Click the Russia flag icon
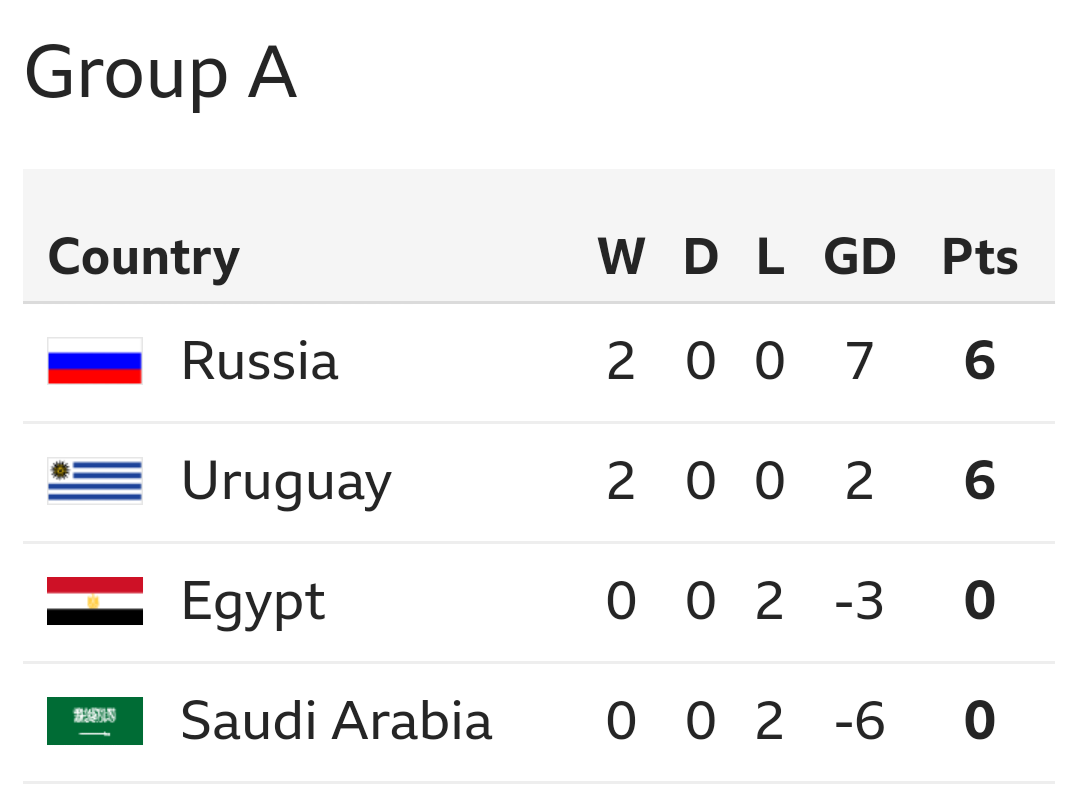Screen dimensions: 1077x810 click(95, 361)
